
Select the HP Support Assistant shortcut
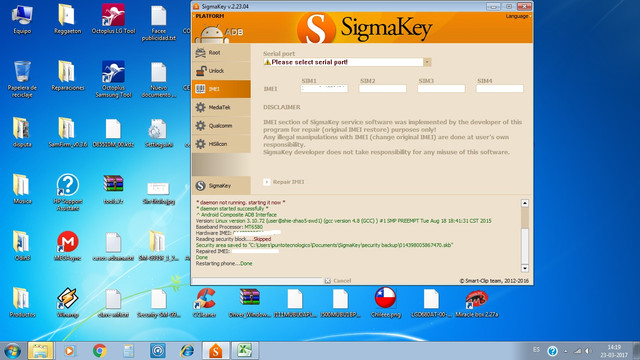[67, 192]
